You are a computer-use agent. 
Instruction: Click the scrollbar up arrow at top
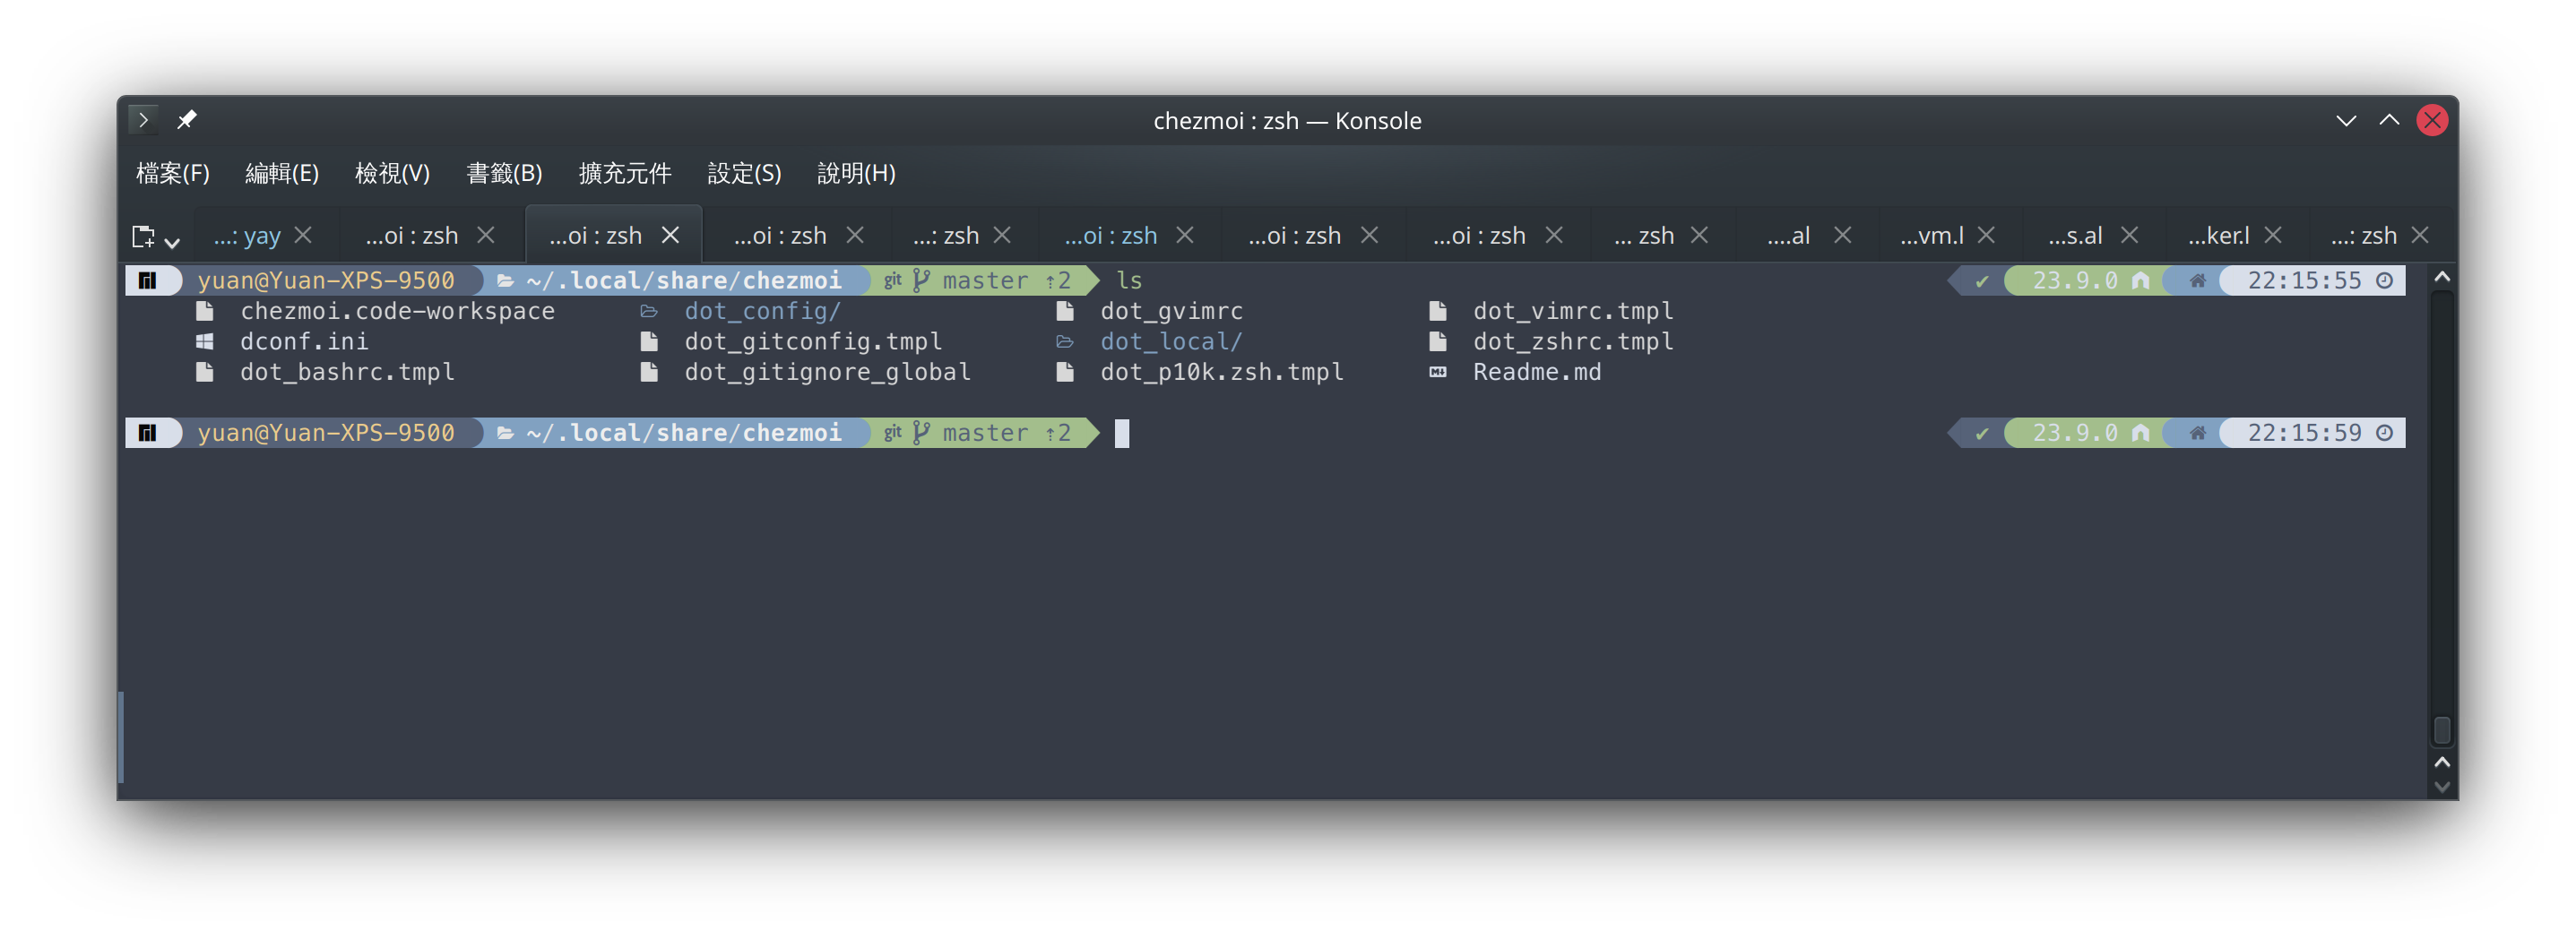click(x=2442, y=277)
